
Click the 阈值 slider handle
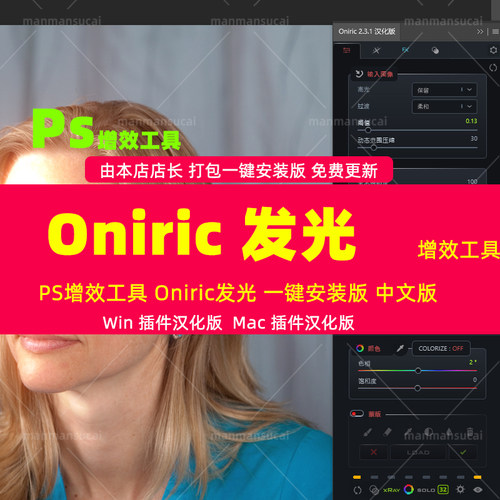368,130
